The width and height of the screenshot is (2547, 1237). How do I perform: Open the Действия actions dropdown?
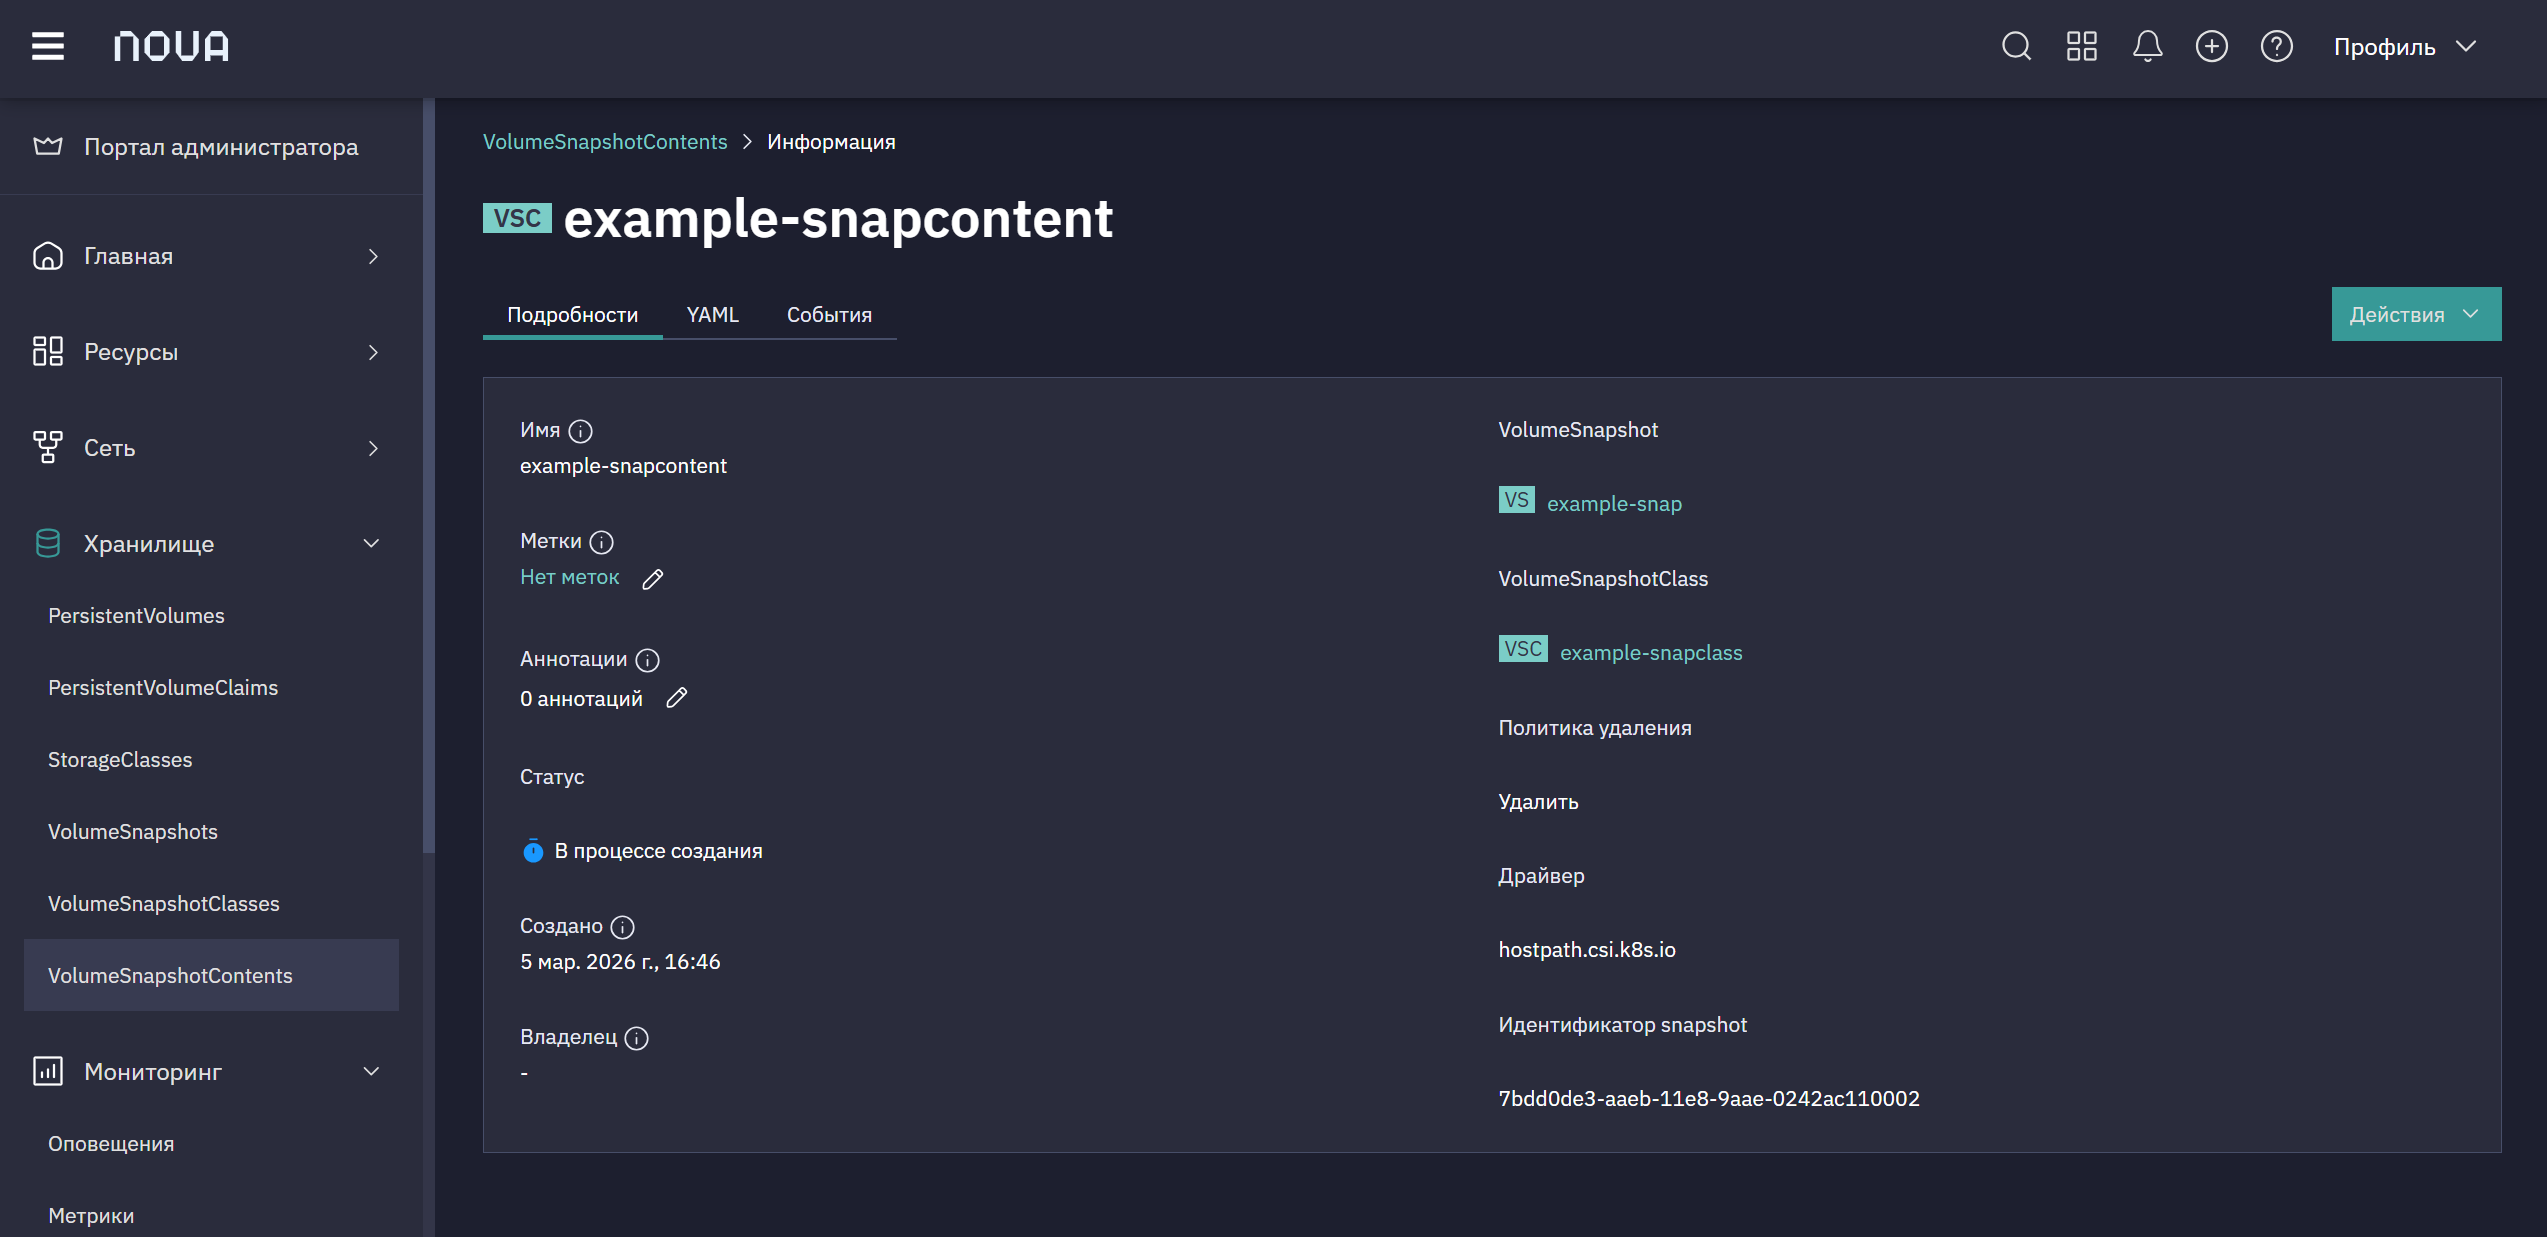[x=2416, y=314]
